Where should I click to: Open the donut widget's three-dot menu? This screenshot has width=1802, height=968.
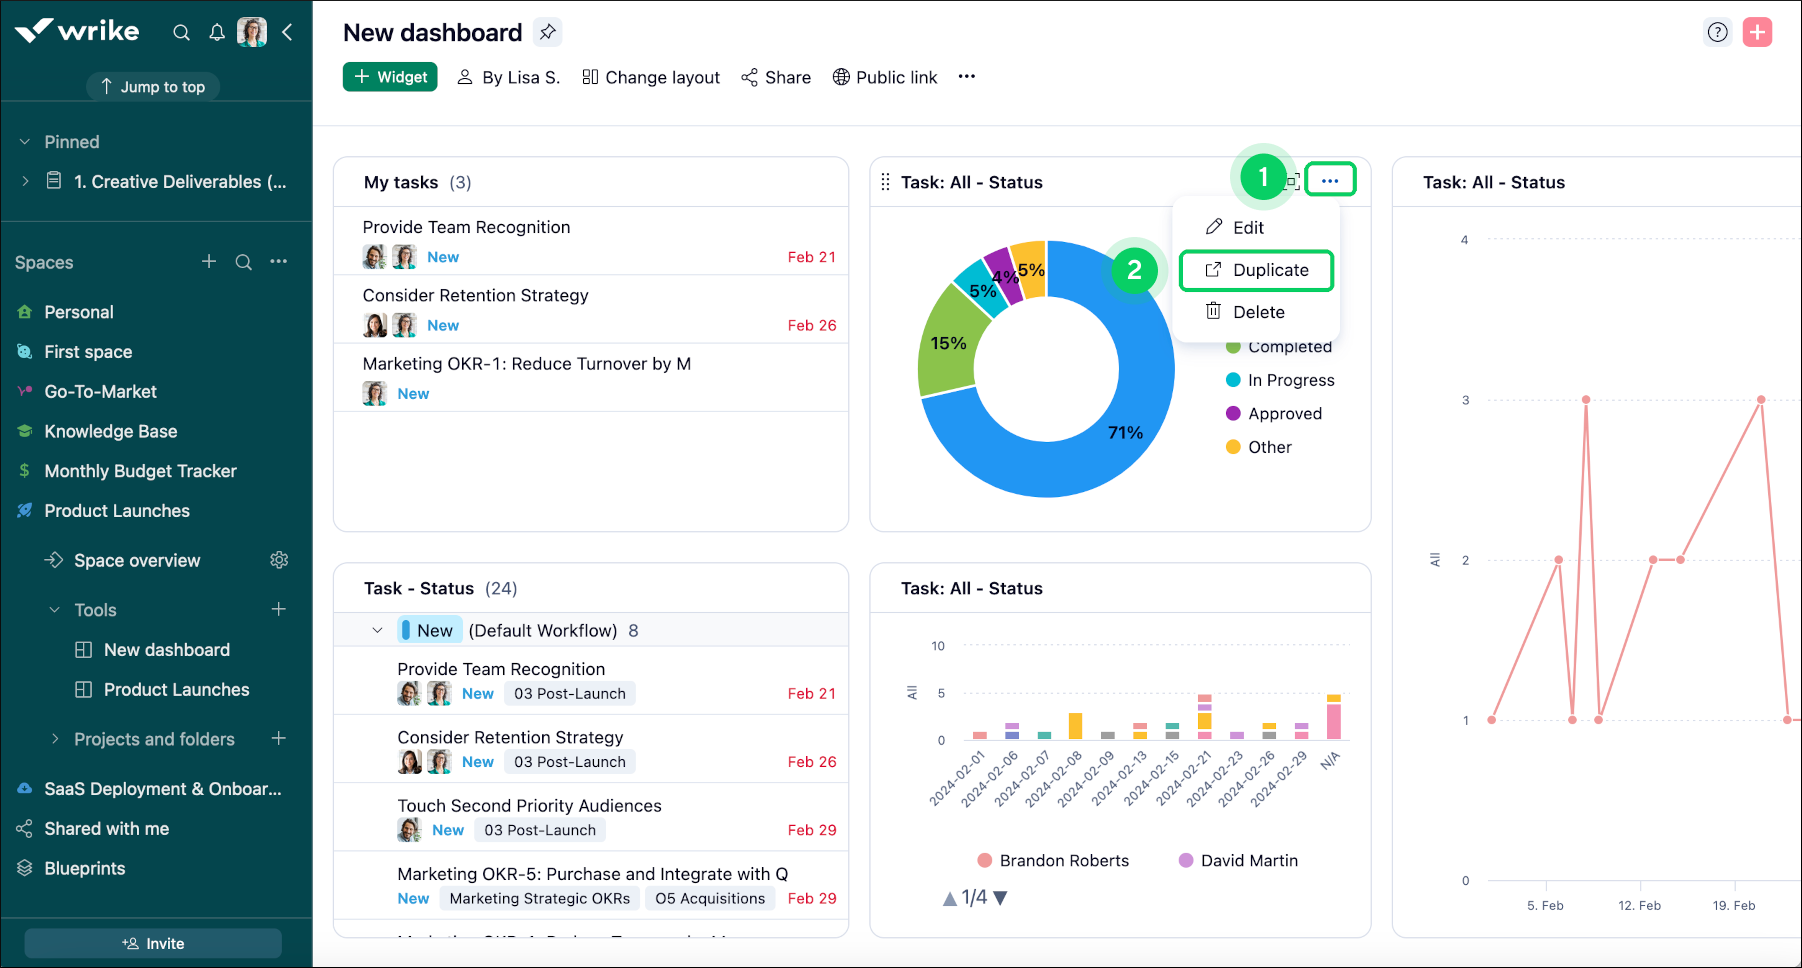pos(1330,179)
